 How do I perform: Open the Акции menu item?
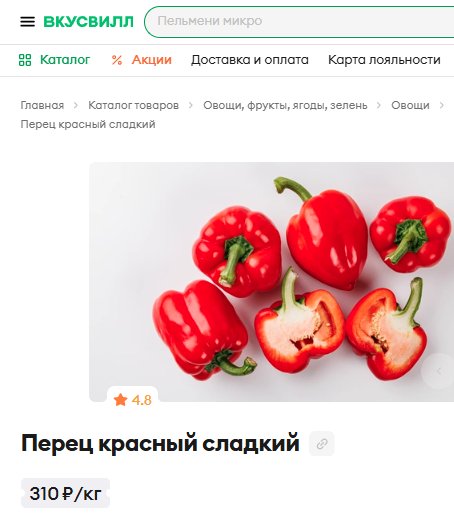[x=152, y=60]
